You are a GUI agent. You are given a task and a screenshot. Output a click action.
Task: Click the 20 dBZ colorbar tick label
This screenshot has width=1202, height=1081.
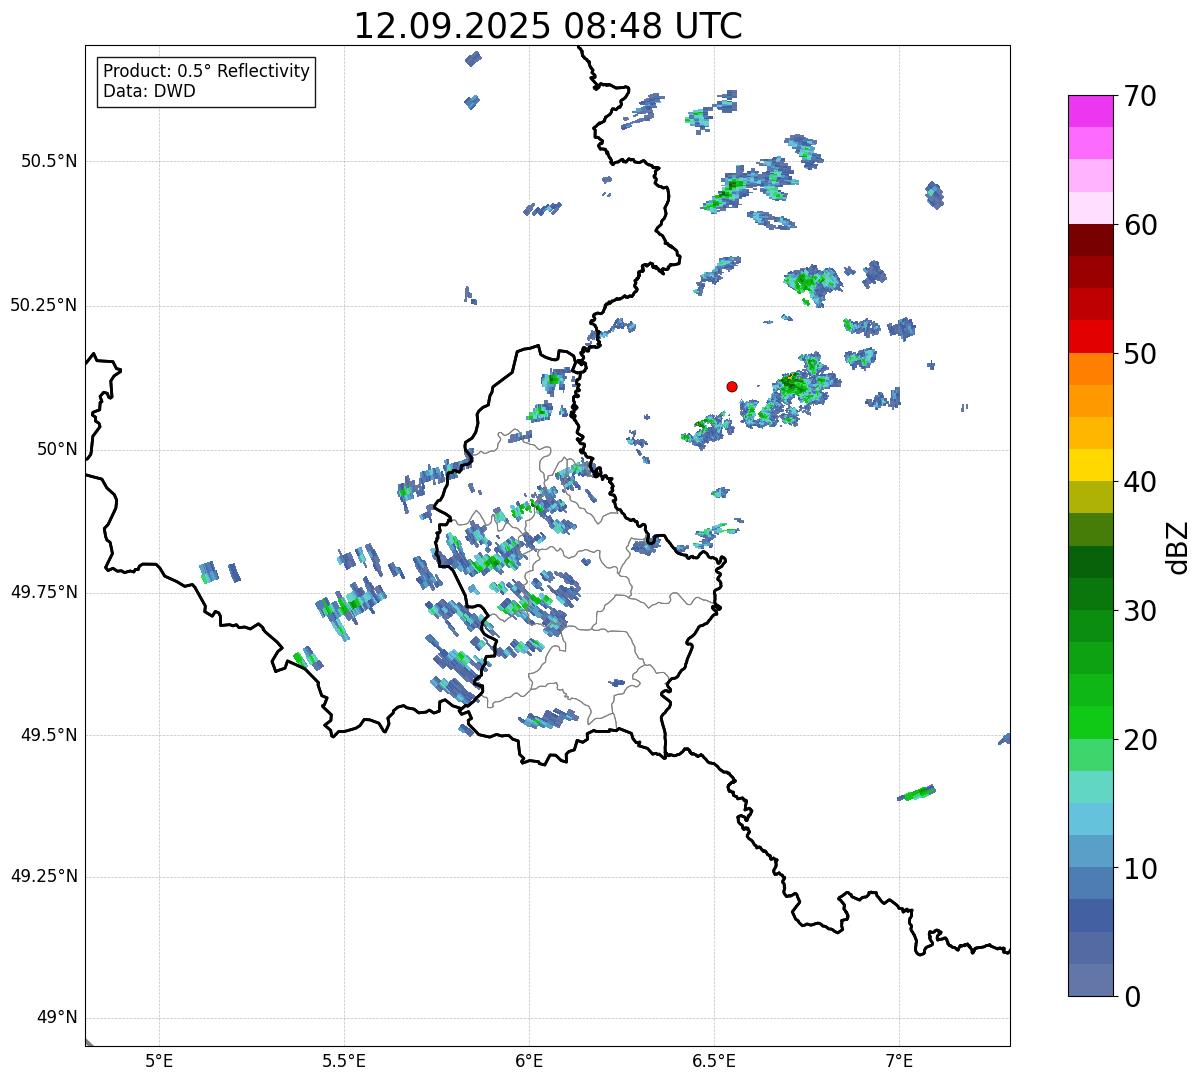pos(1140,740)
